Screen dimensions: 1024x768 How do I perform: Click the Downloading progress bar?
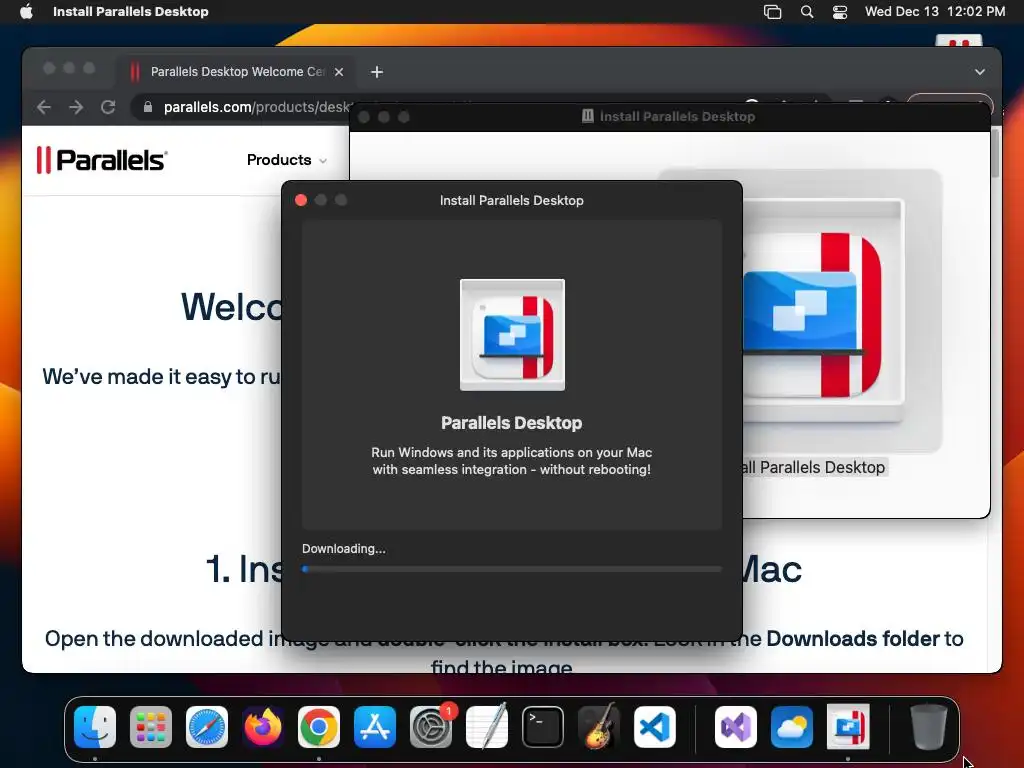point(512,569)
